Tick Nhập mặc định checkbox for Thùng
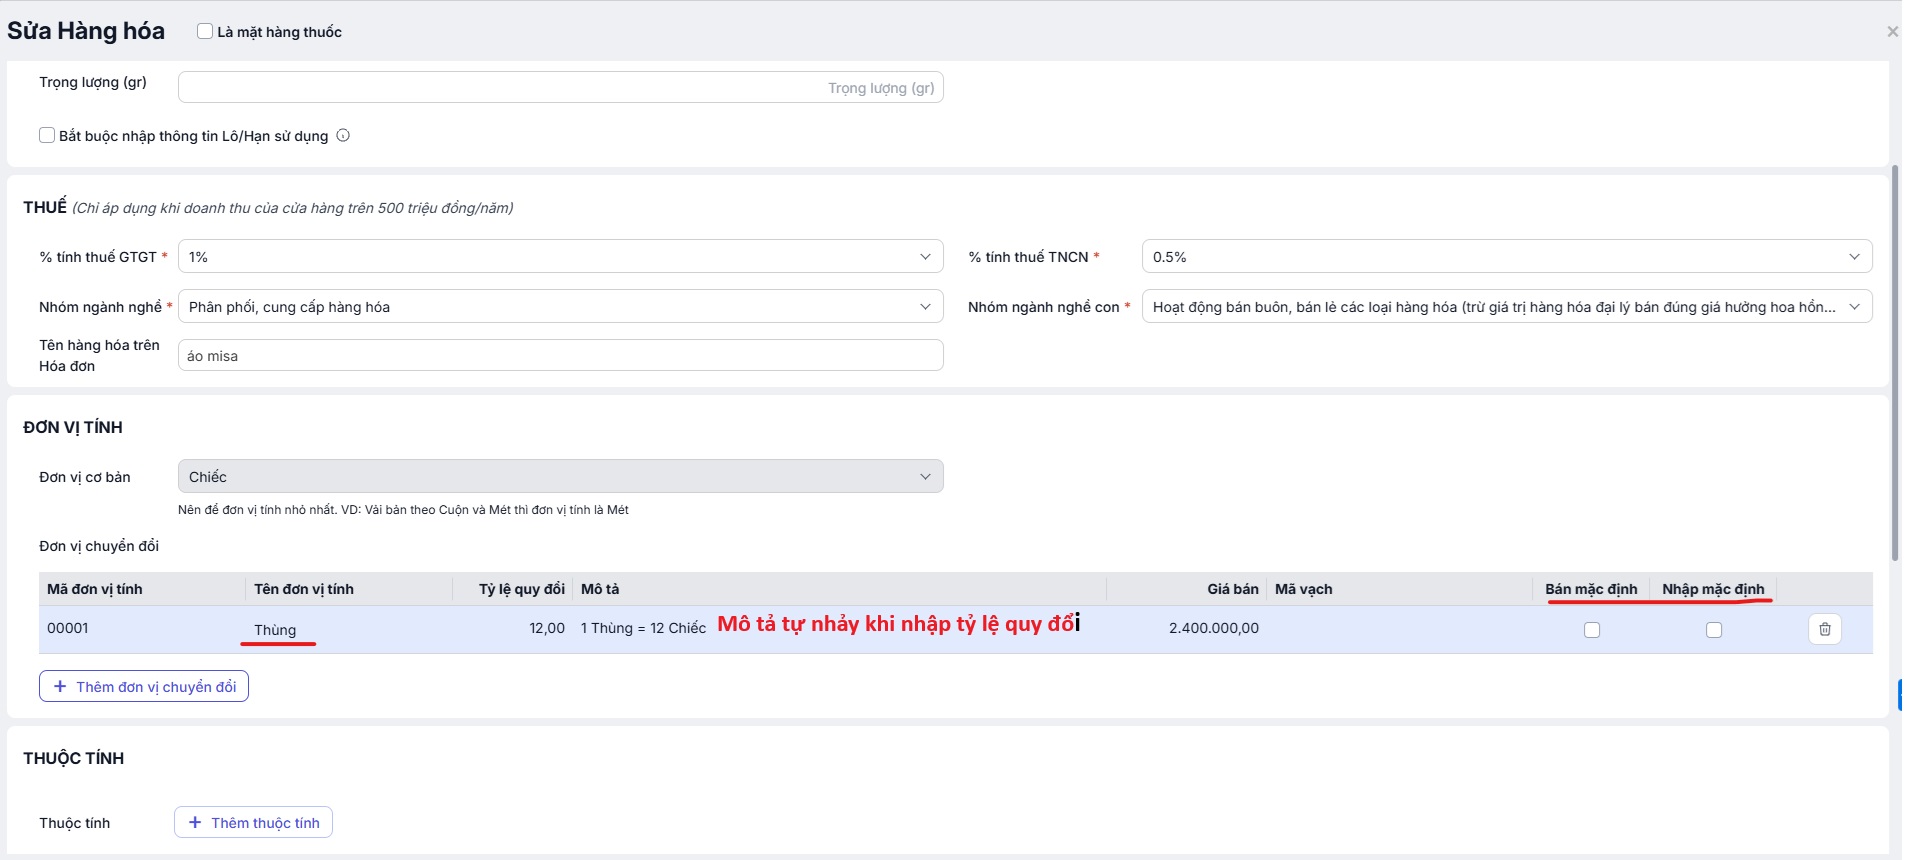 click(1714, 630)
